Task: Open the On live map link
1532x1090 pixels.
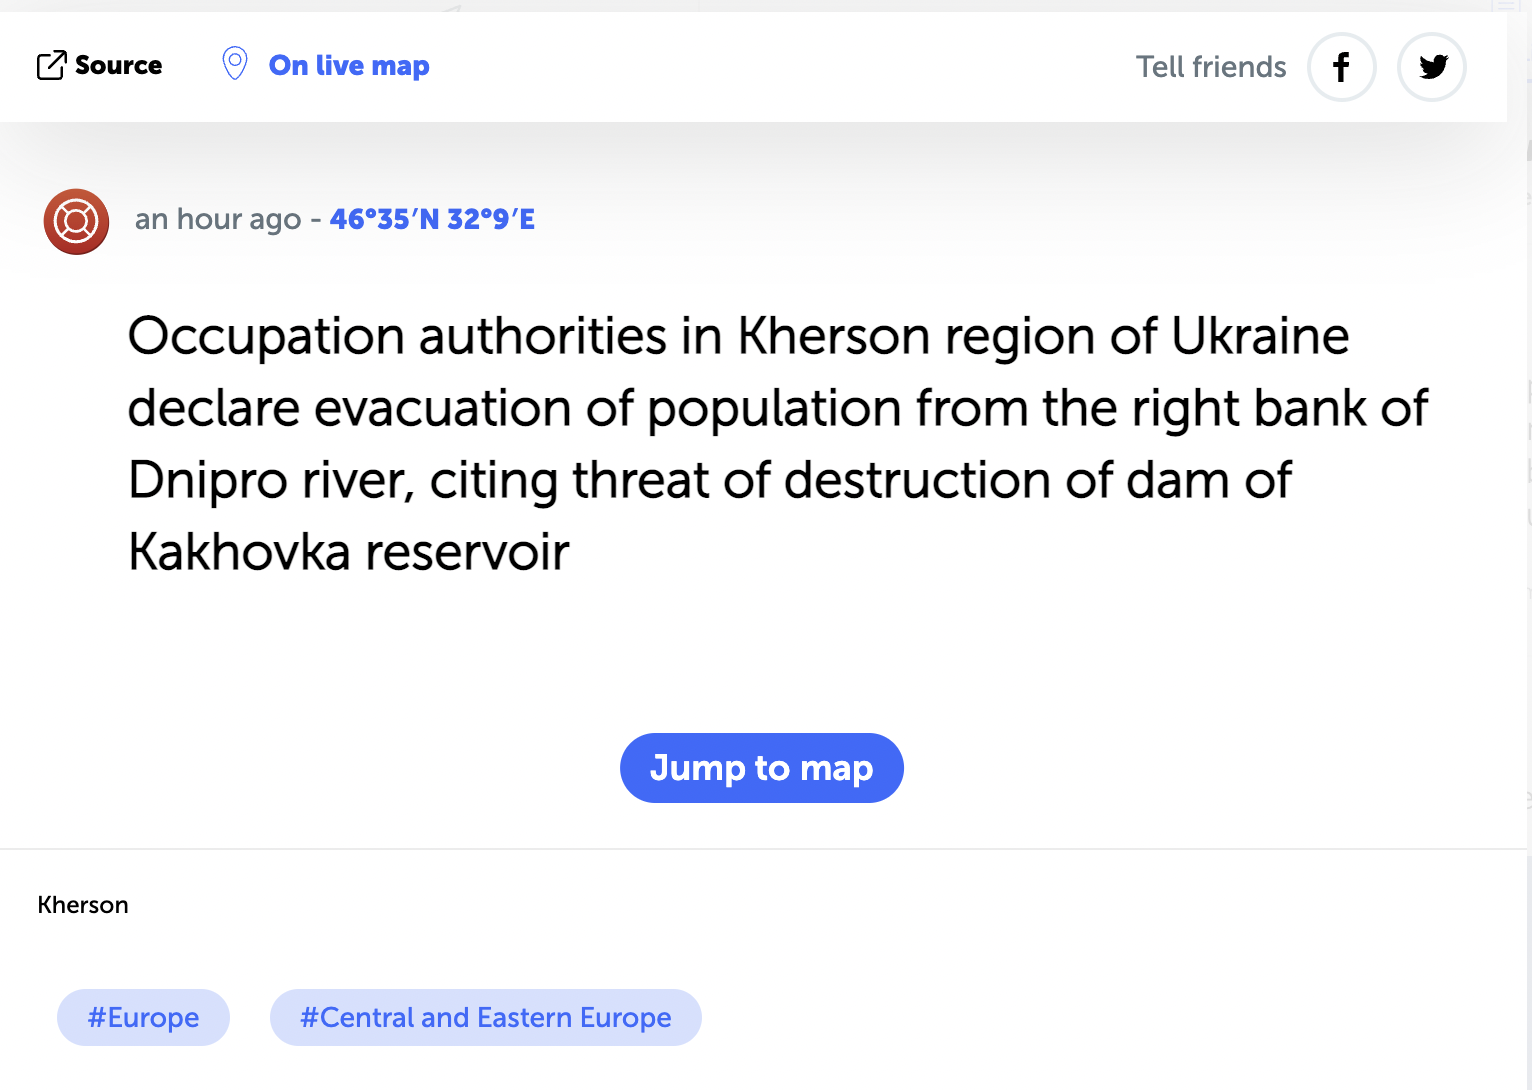Action: (x=349, y=66)
